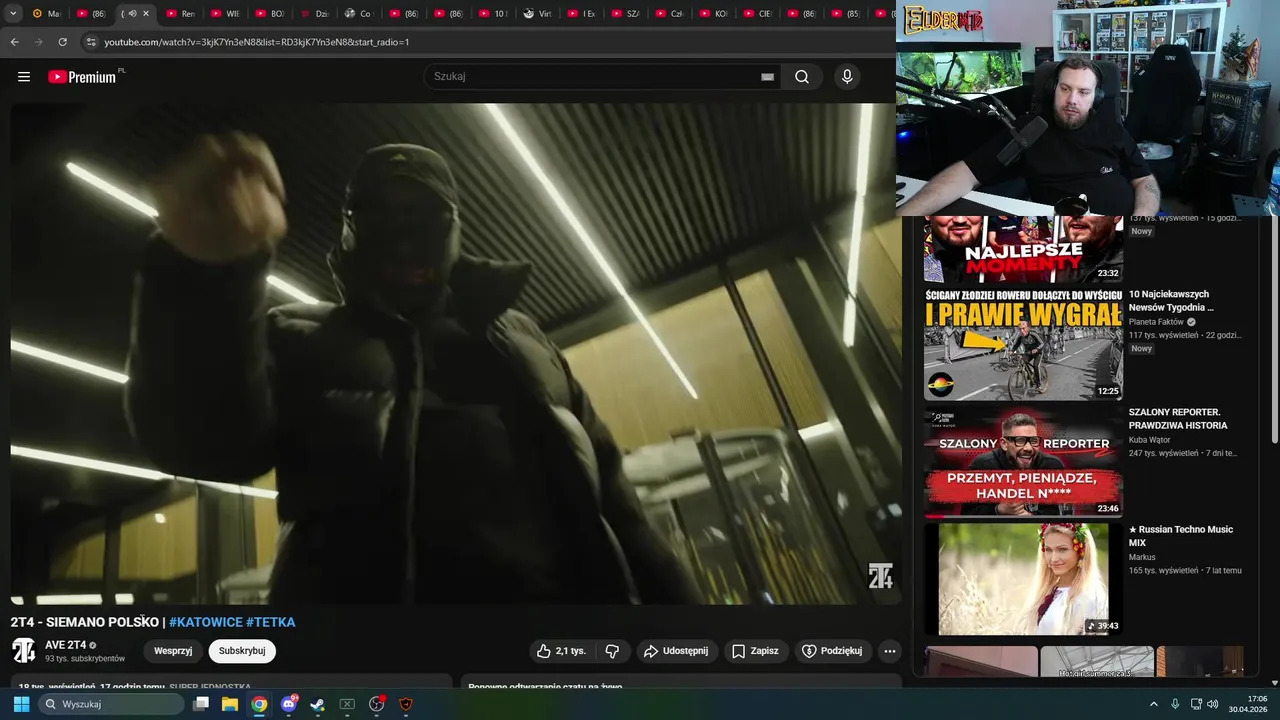Image resolution: width=1280 pixels, height=720 pixels.
Task: Click the 2T4 watermark in video
Action: point(880,576)
